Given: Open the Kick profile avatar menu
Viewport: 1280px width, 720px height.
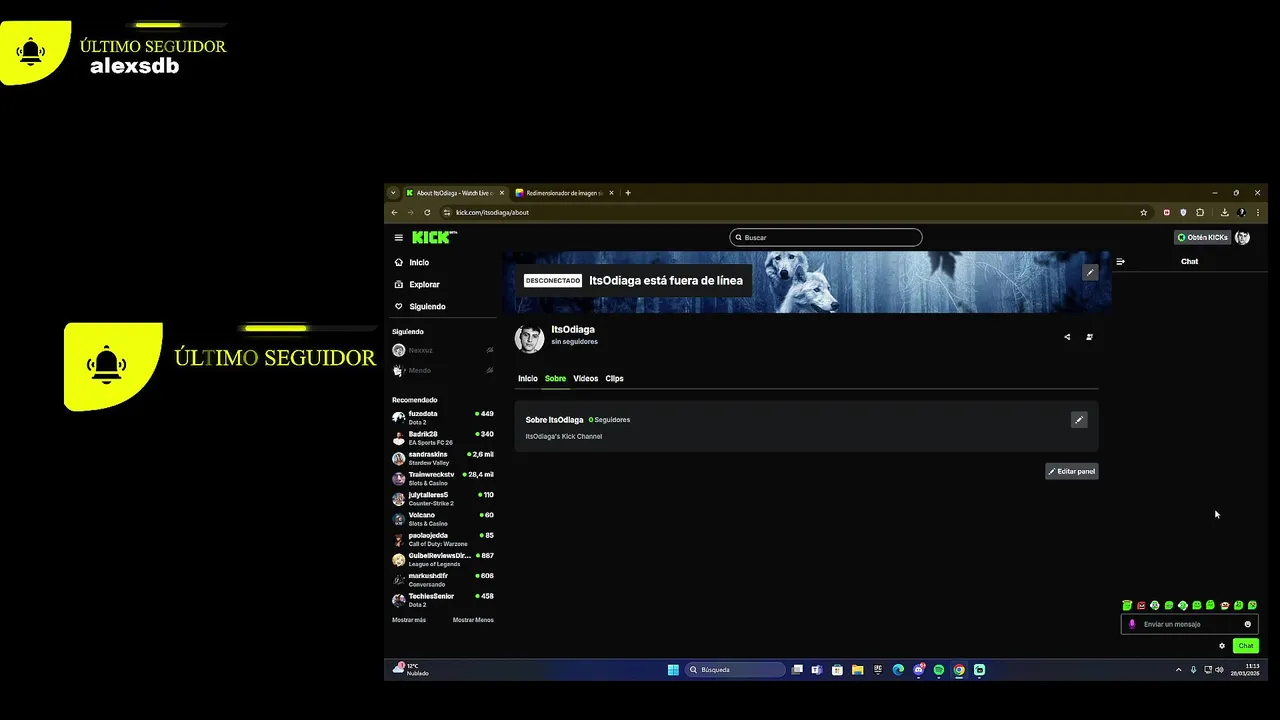Looking at the screenshot, I should [1242, 237].
